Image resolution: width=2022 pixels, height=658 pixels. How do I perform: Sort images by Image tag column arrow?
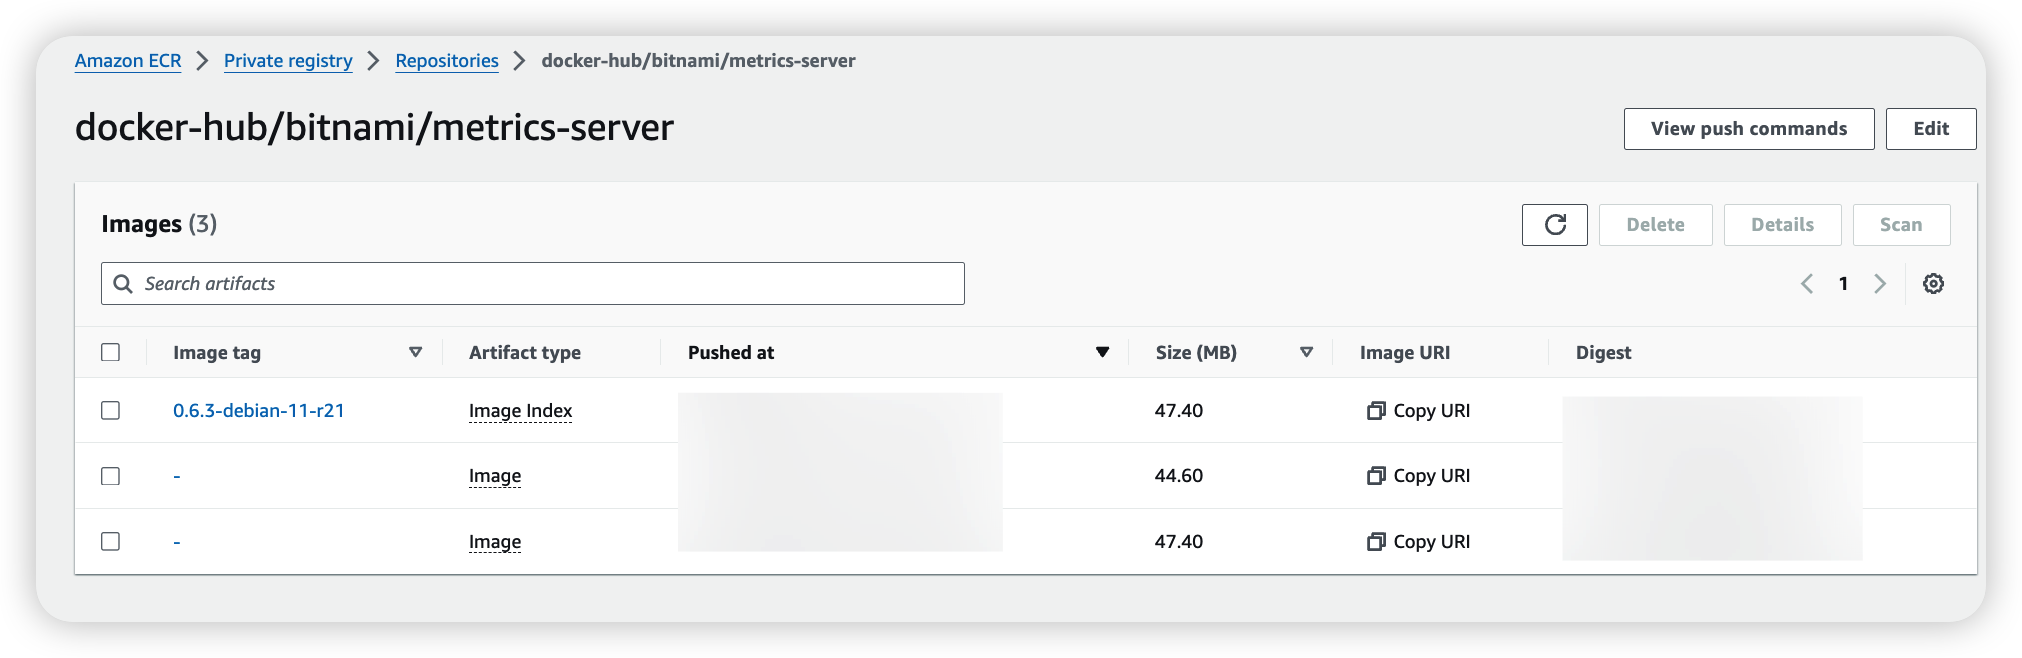[x=415, y=352]
